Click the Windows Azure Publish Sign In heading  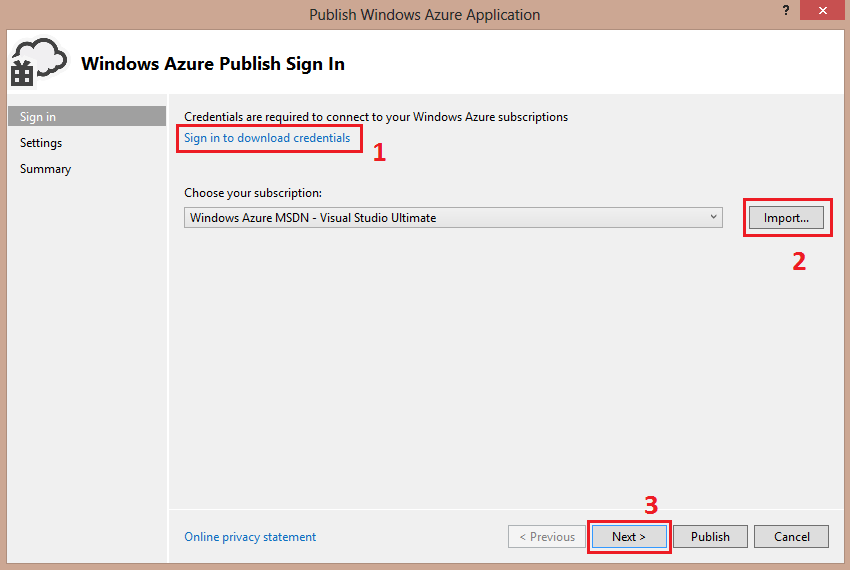point(212,63)
